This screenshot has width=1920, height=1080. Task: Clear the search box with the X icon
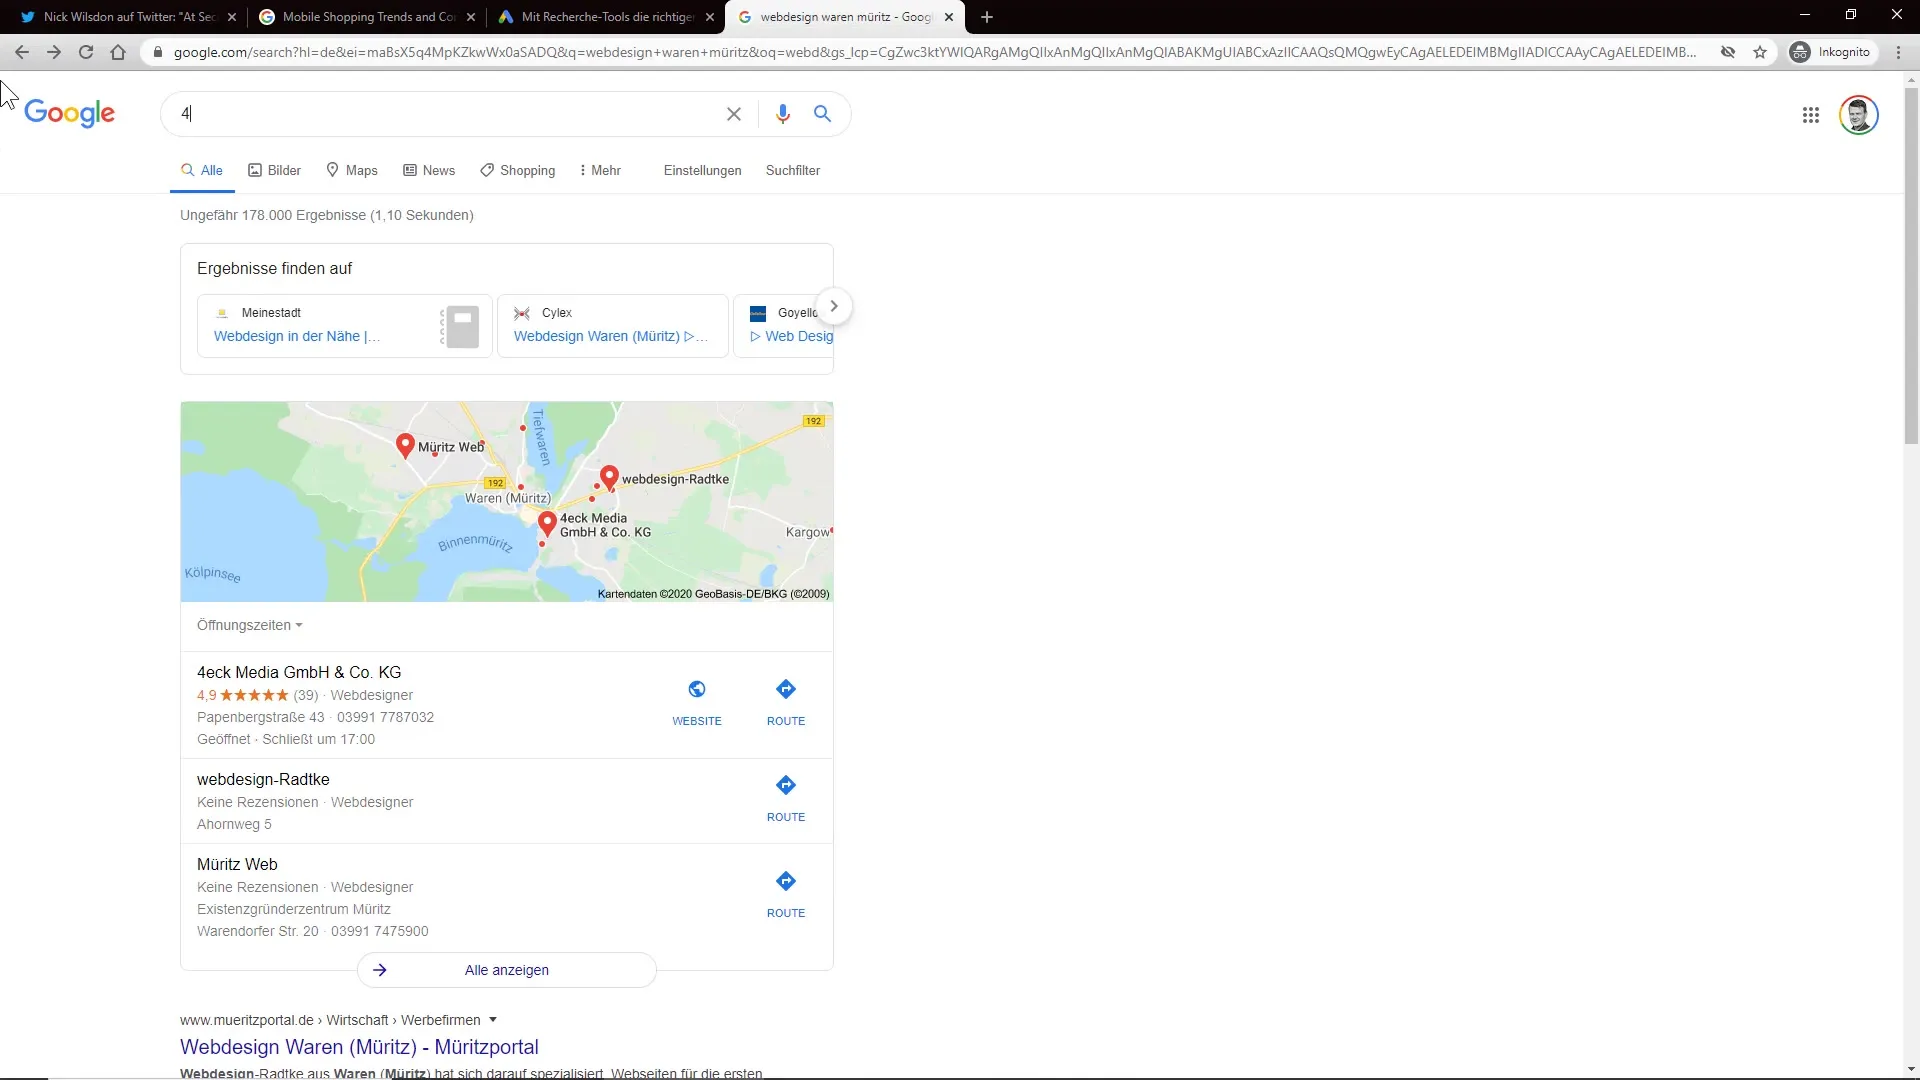(x=734, y=114)
